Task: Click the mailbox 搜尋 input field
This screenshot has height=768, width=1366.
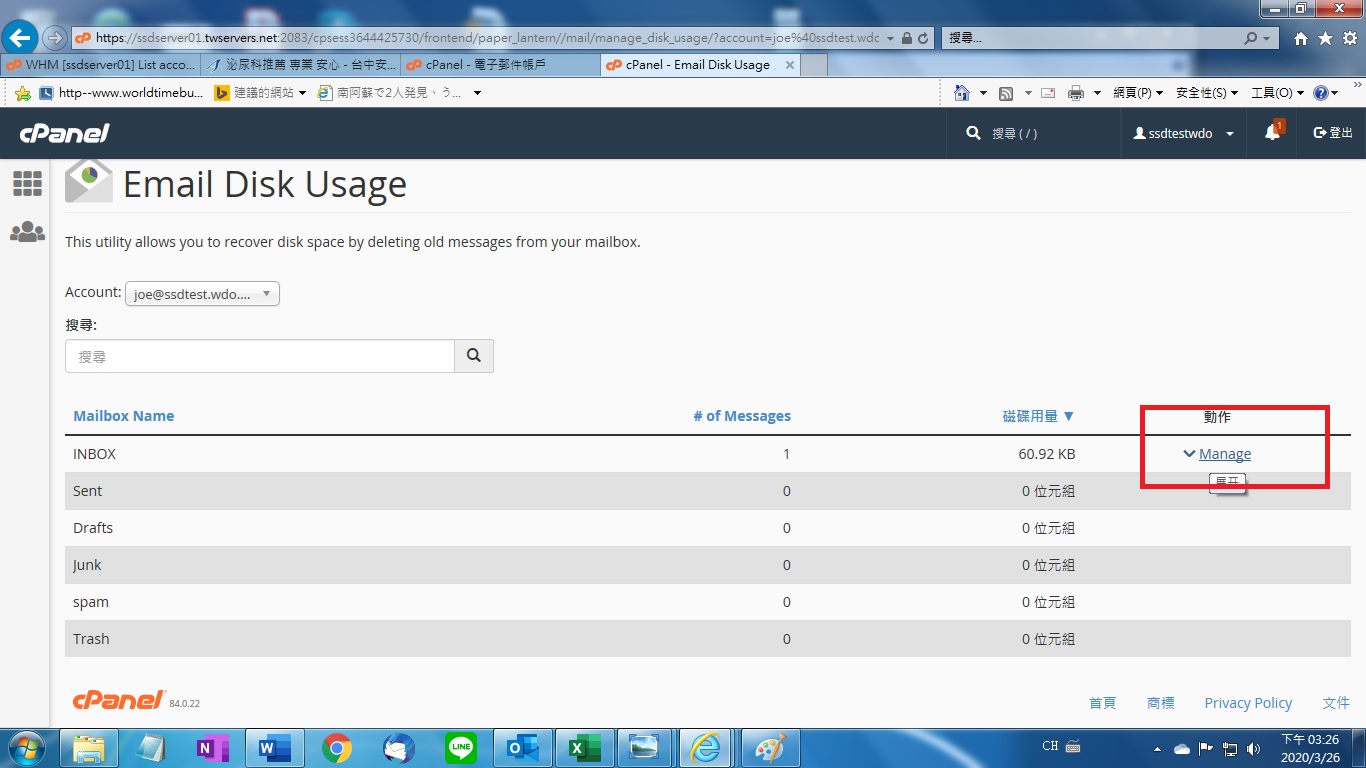Action: (x=260, y=356)
